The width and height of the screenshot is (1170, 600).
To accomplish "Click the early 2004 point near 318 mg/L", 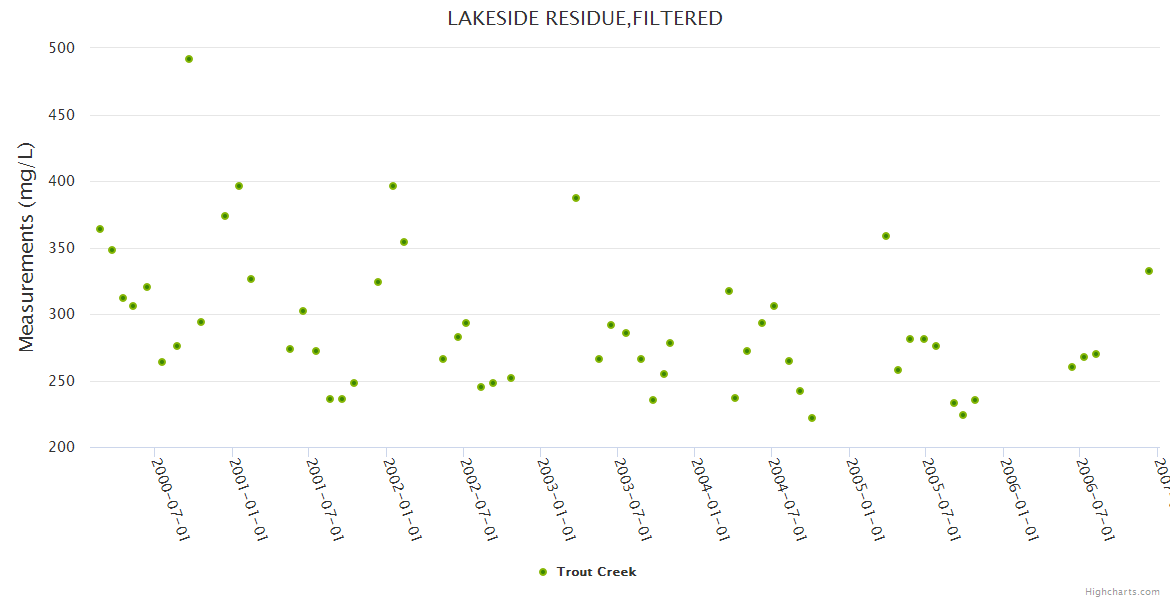I will (729, 291).
